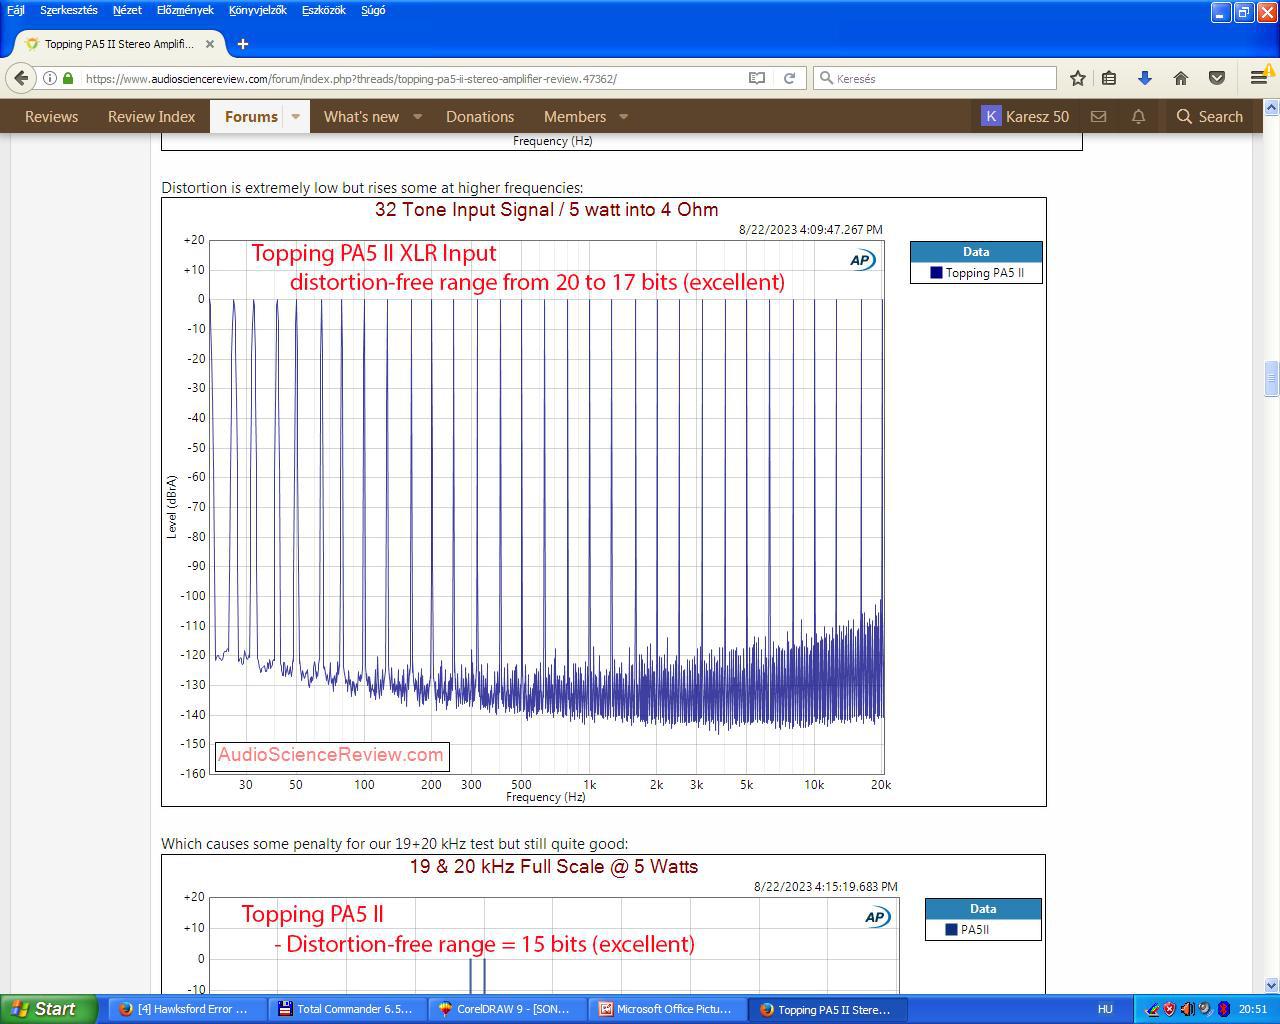The height and width of the screenshot is (1024, 1280).
Task: Click the Karesz 50 avatar icon
Action: [x=991, y=116]
